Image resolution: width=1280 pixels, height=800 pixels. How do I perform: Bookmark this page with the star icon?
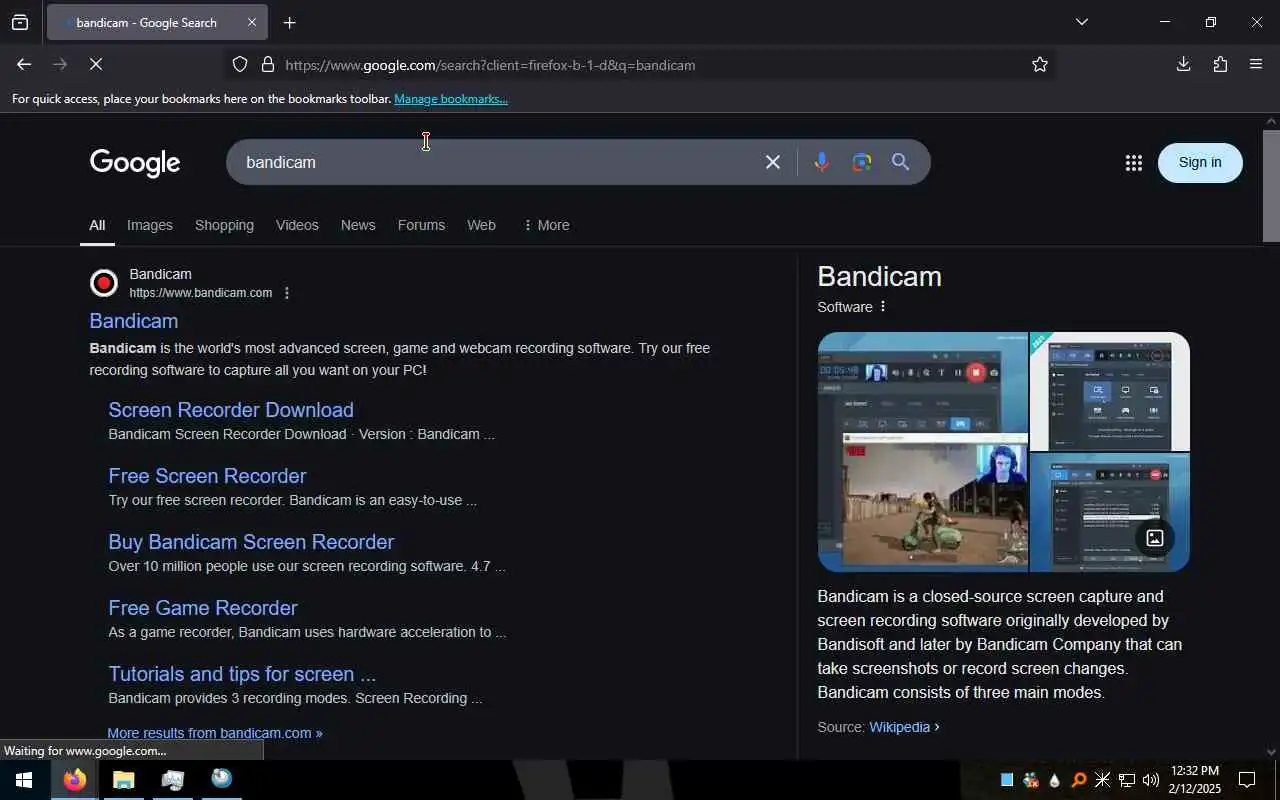click(x=1040, y=64)
